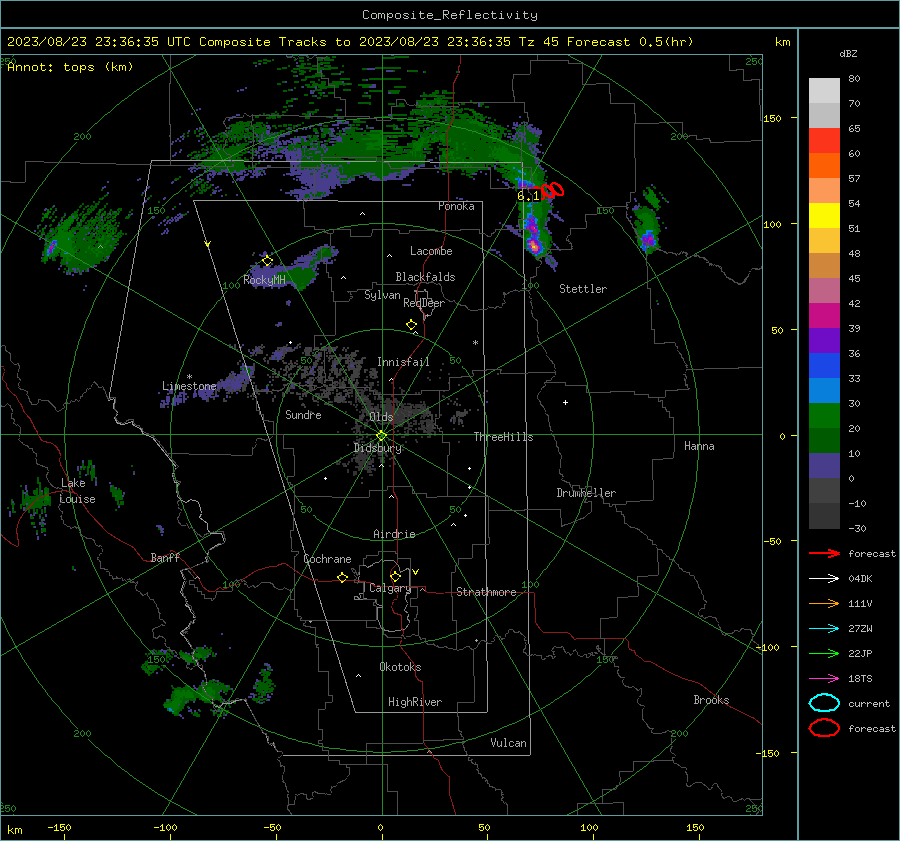Pick the magenta swatch in dBZ scale
The height and width of the screenshot is (841, 900).
pyautogui.click(x=824, y=316)
